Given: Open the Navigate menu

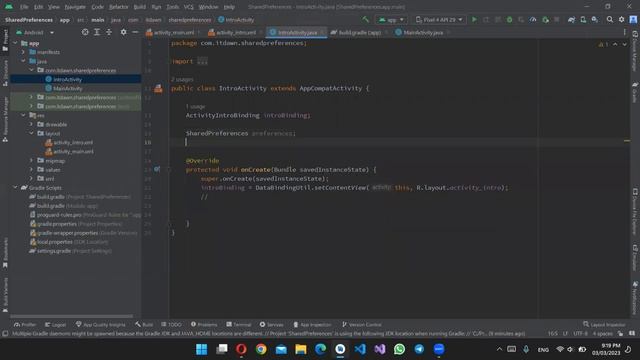Looking at the screenshot, I should (x=75, y=7).
